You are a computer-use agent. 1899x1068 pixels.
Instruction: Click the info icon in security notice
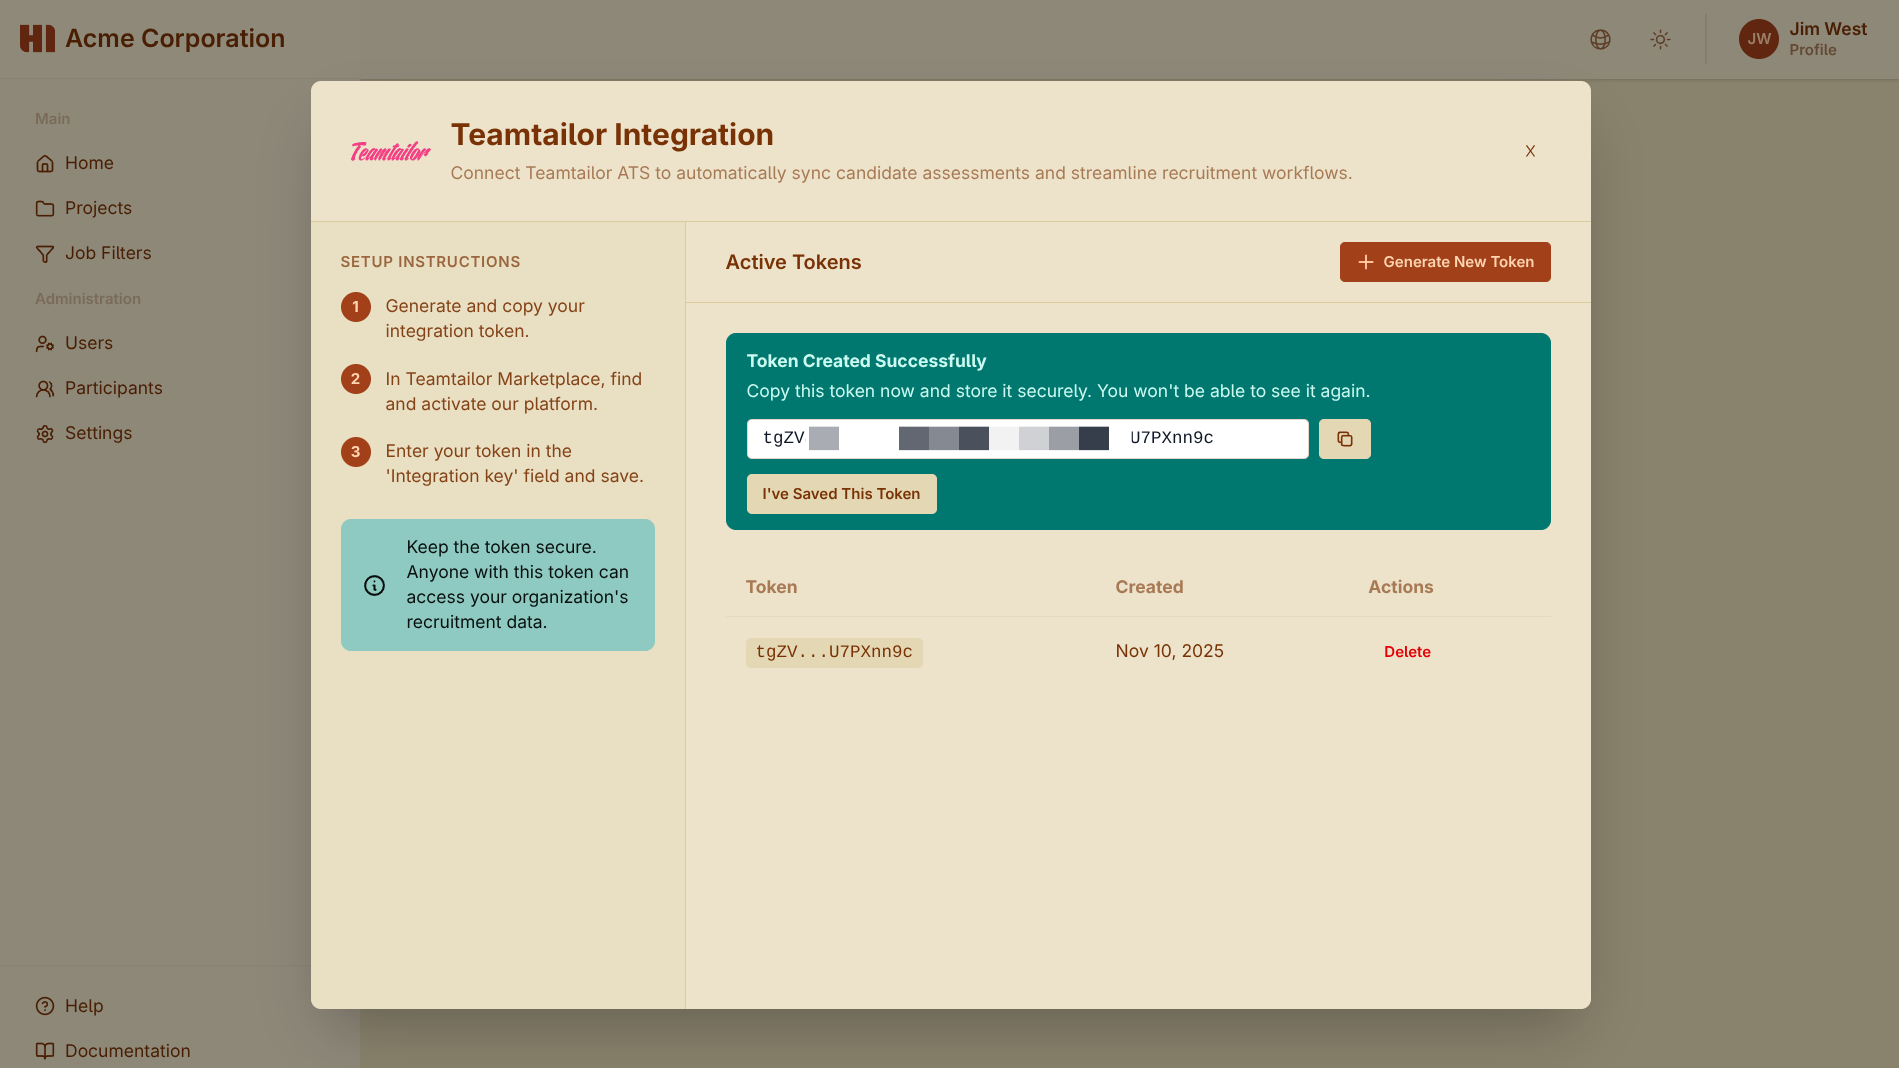click(x=374, y=585)
